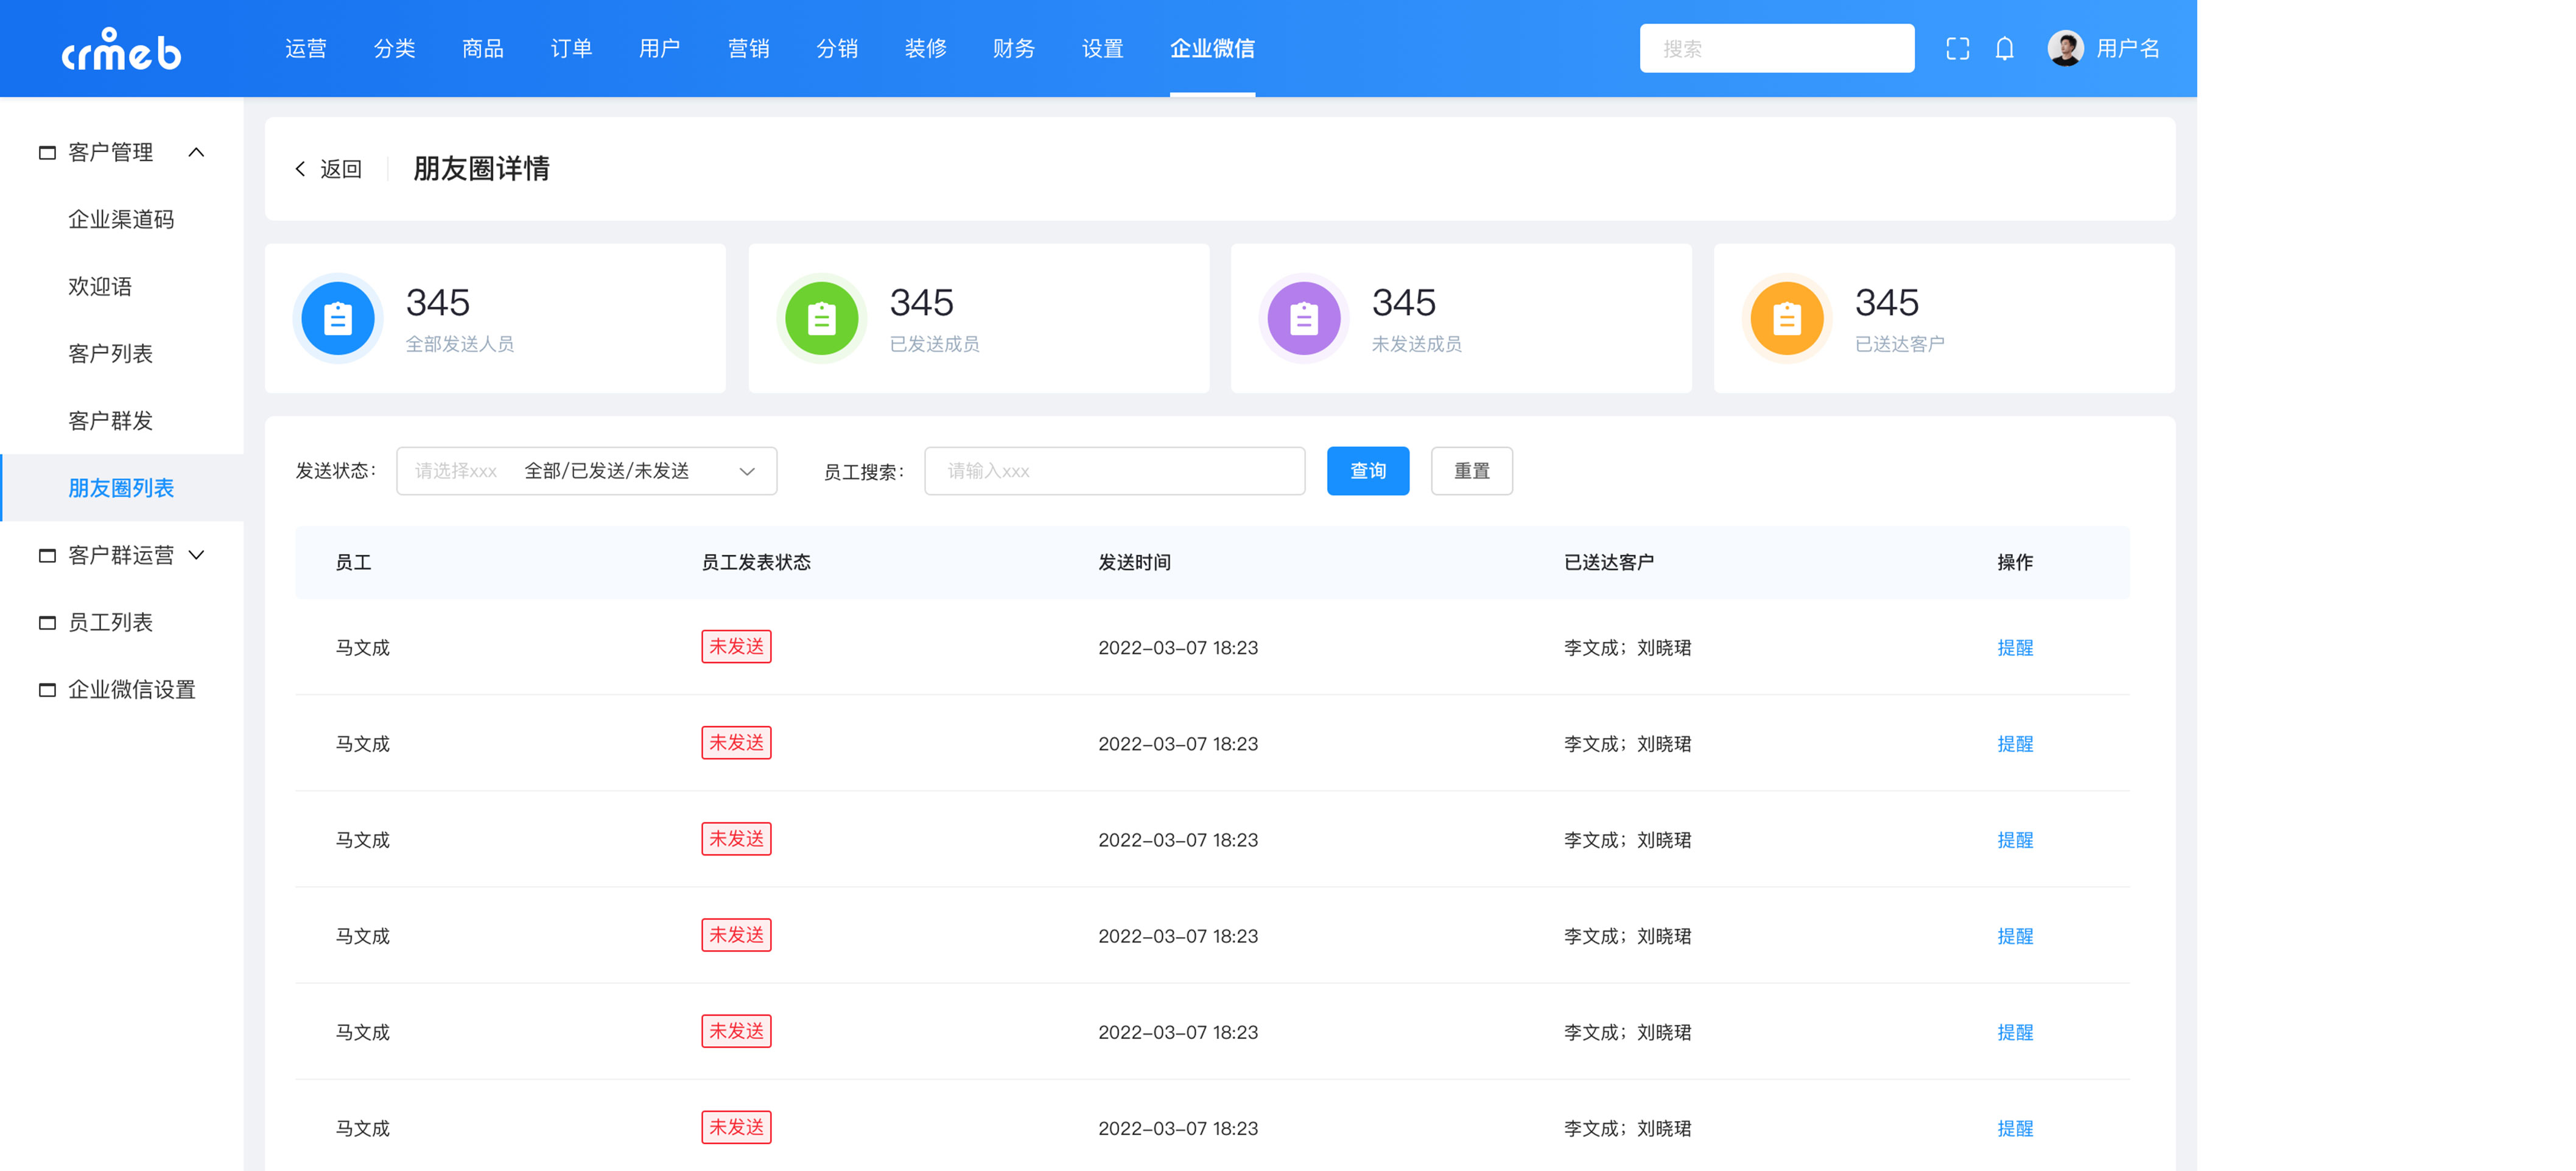This screenshot has height=1171, width=2576.
Task: Click the 查询 button
Action: pos(1368,471)
